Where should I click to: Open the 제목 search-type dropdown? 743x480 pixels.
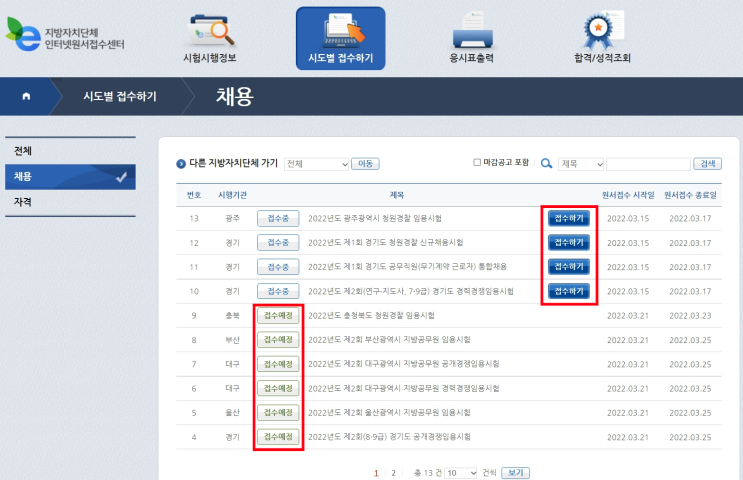(581, 164)
